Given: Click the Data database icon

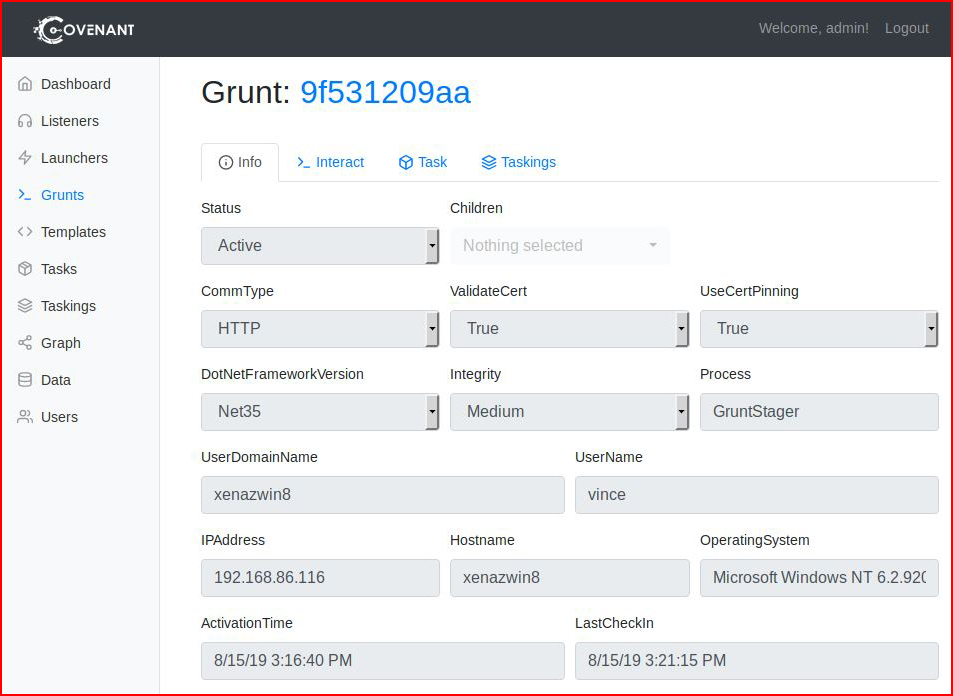Looking at the screenshot, I should (x=25, y=380).
